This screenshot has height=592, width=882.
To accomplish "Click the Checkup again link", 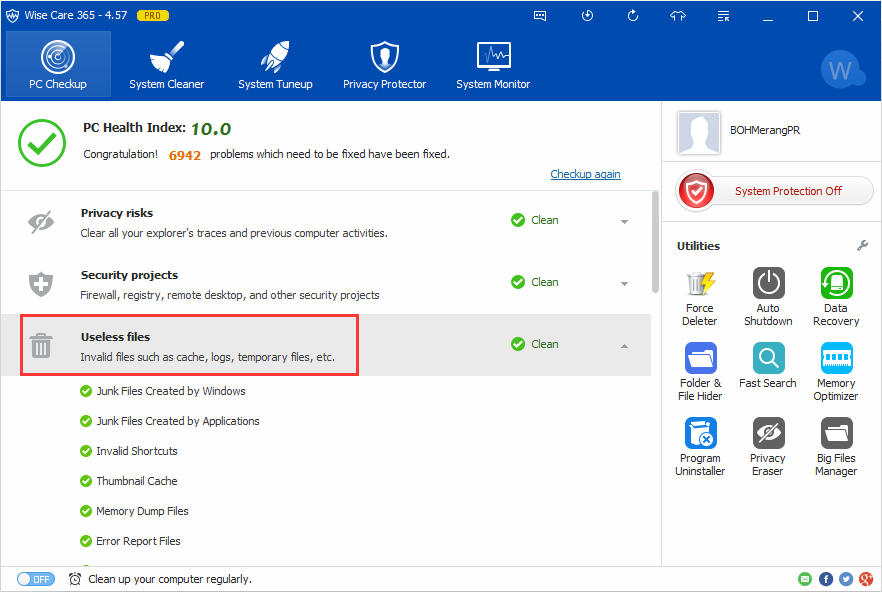I will (x=585, y=174).
